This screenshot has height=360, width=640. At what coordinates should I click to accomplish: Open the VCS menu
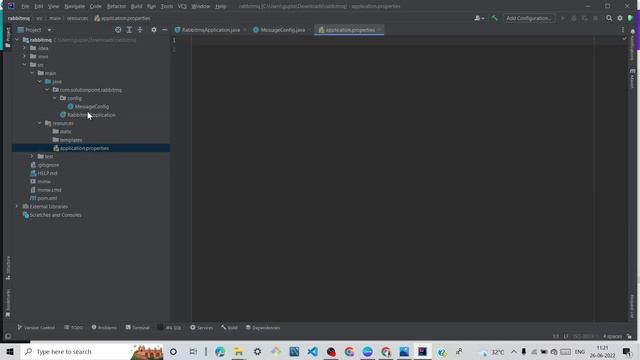click(182, 7)
